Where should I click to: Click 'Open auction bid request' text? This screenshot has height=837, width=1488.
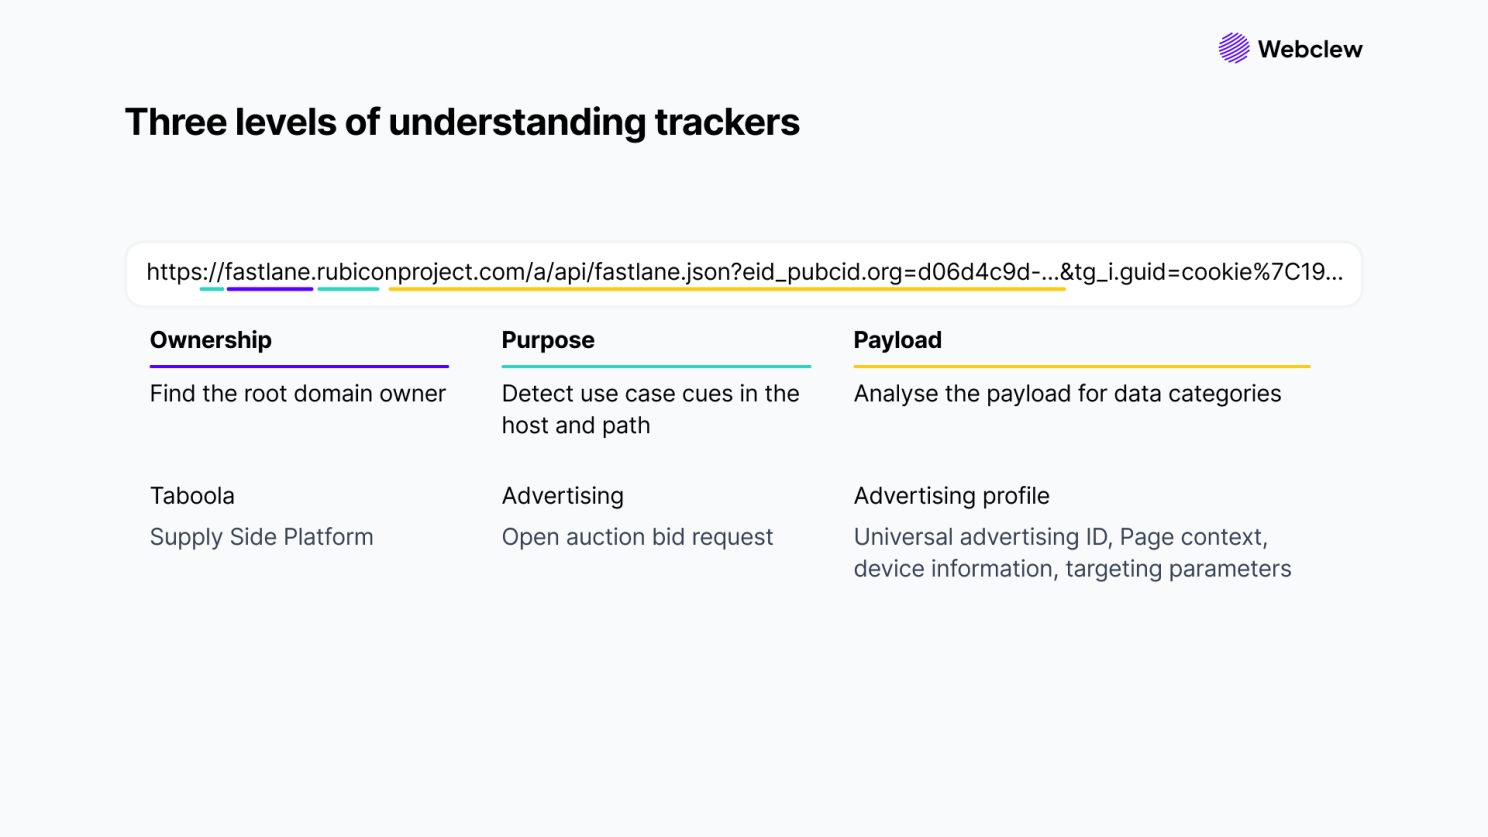(x=638, y=537)
